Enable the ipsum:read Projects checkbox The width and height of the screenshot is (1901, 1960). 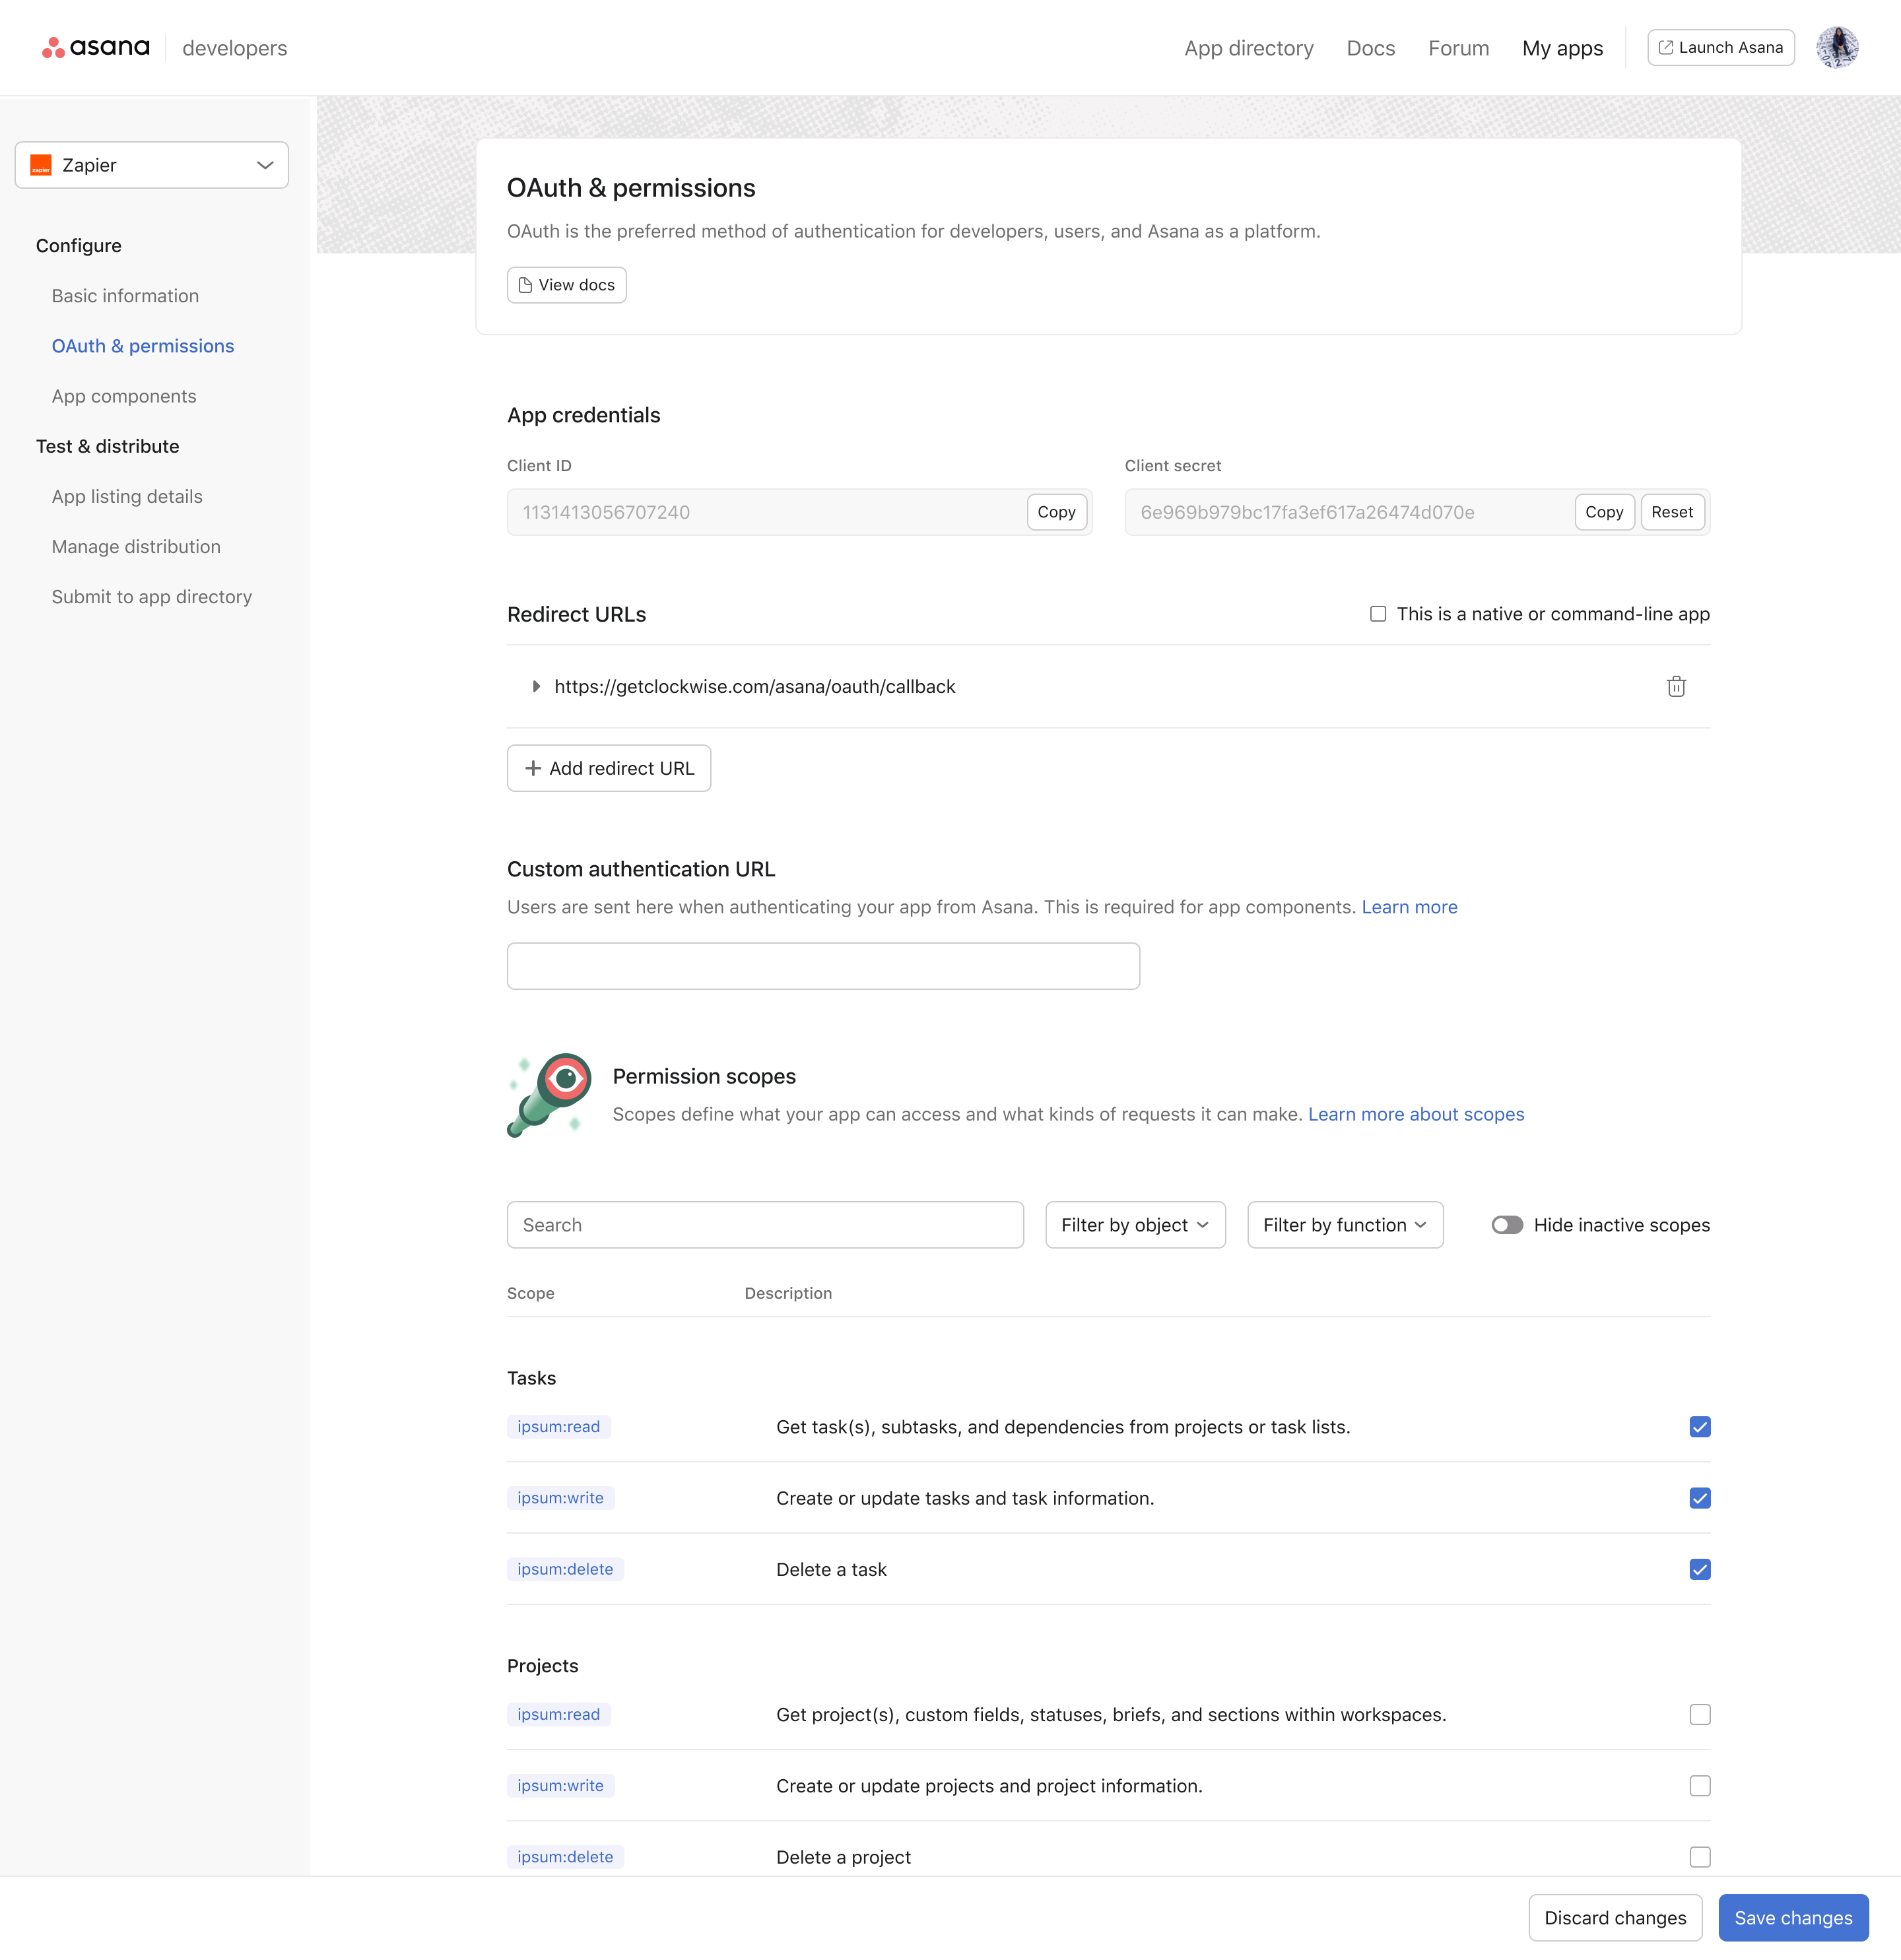[1696, 1713]
